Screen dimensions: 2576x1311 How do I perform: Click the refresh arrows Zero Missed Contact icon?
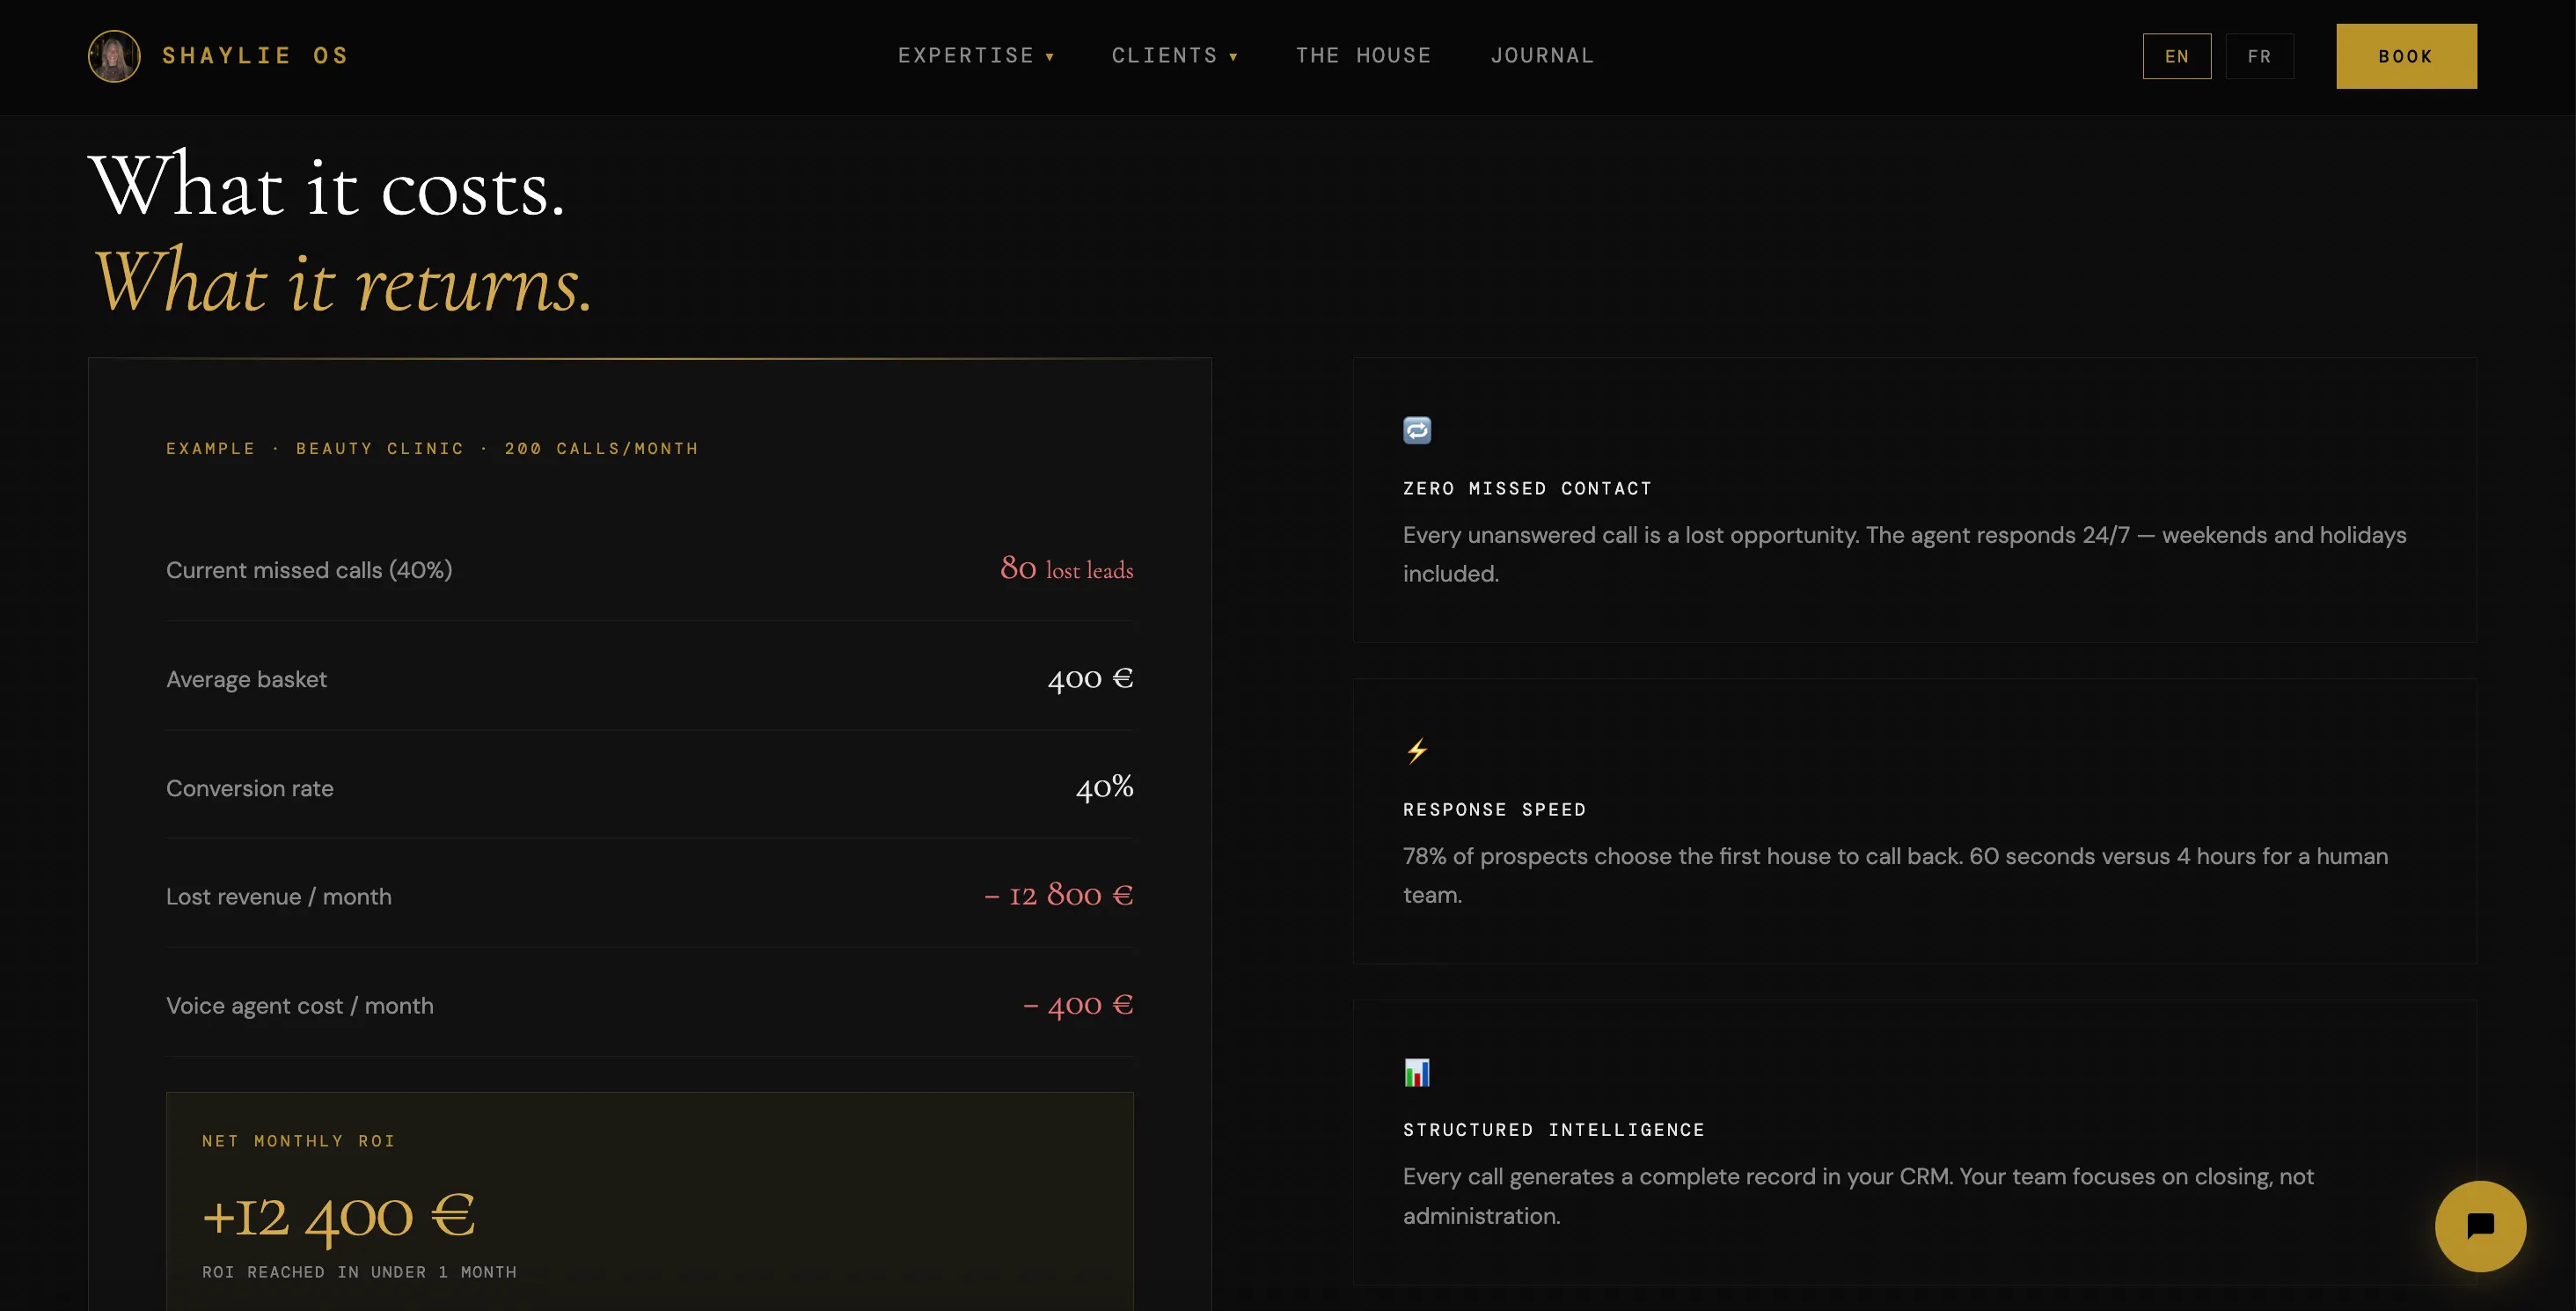(1417, 430)
